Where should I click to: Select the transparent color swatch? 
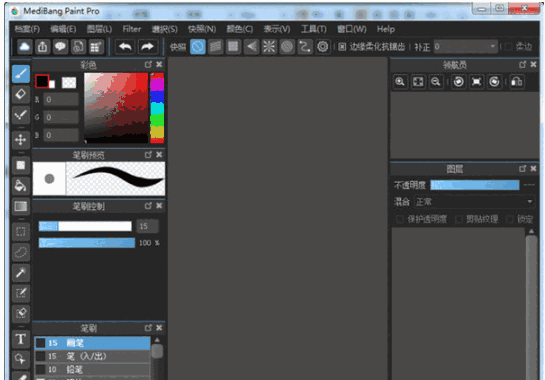(x=69, y=83)
